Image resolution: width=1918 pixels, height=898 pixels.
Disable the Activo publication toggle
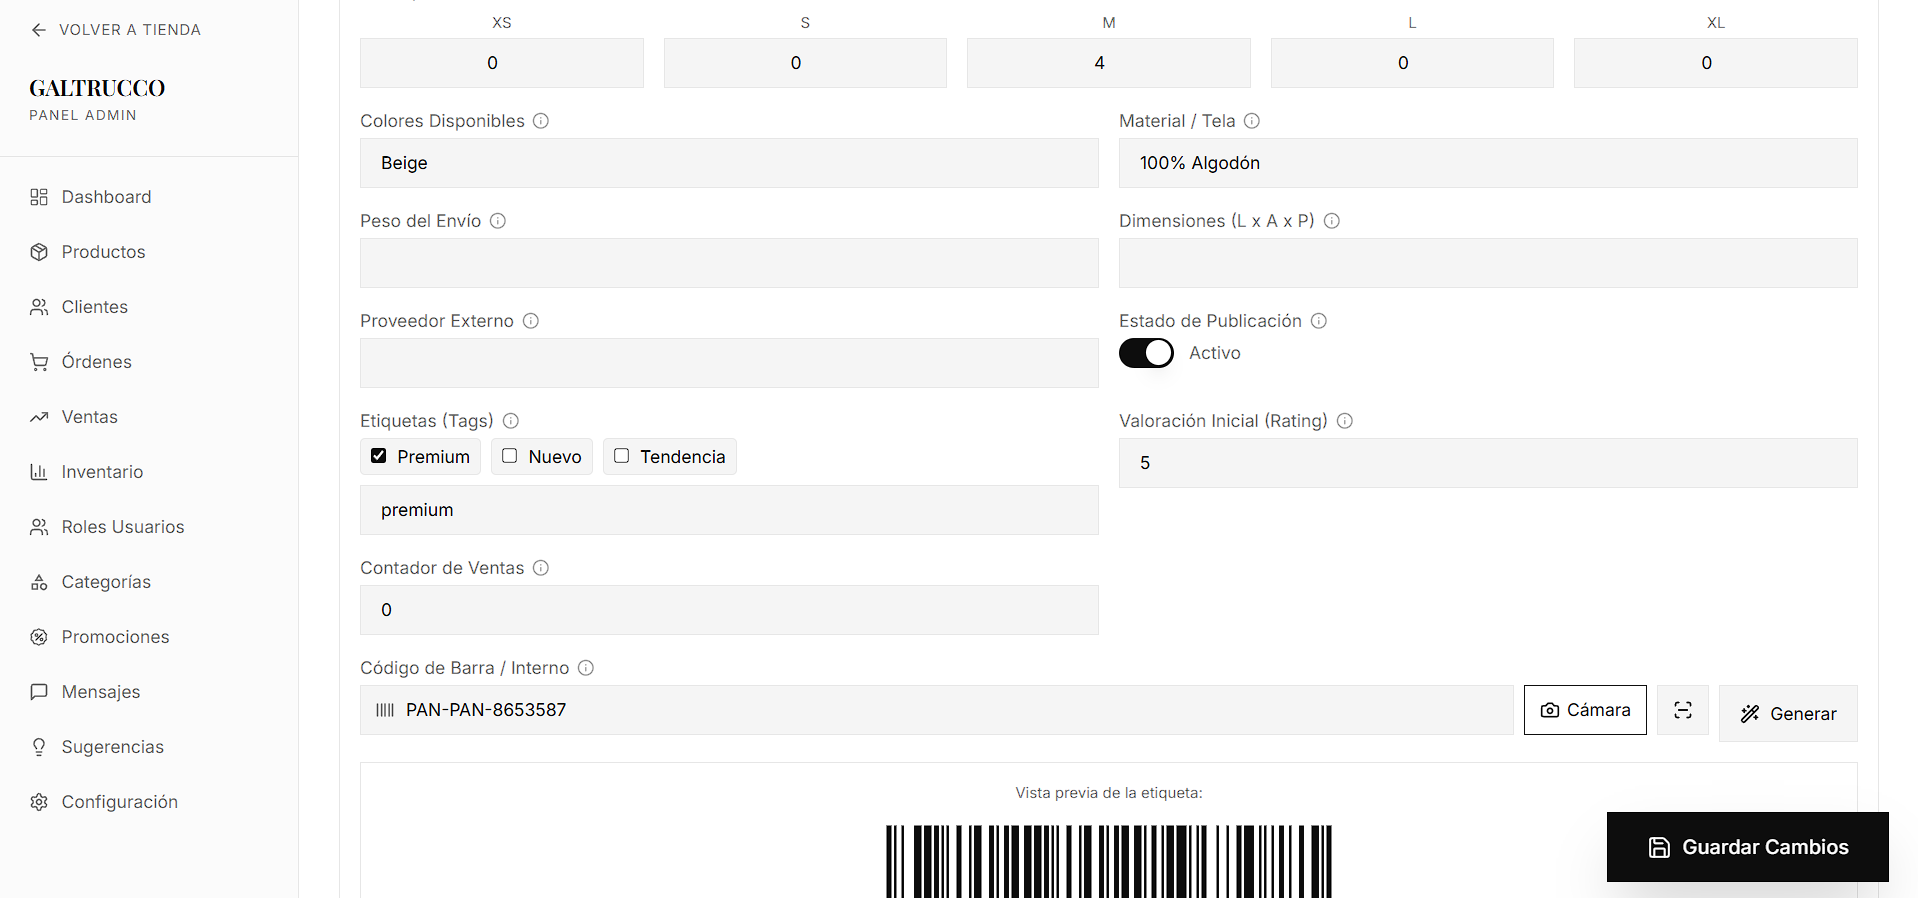coord(1146,353)
